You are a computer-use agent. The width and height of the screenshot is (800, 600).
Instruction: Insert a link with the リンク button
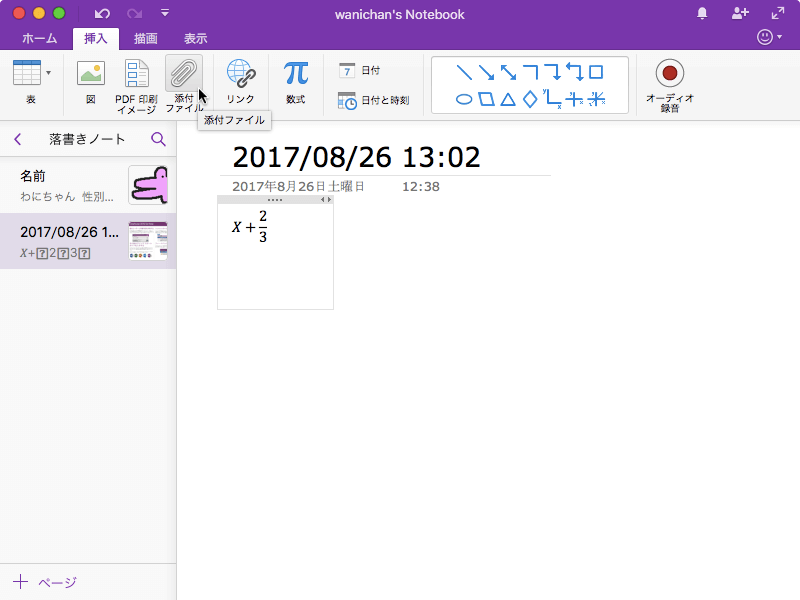click(241, 82)
